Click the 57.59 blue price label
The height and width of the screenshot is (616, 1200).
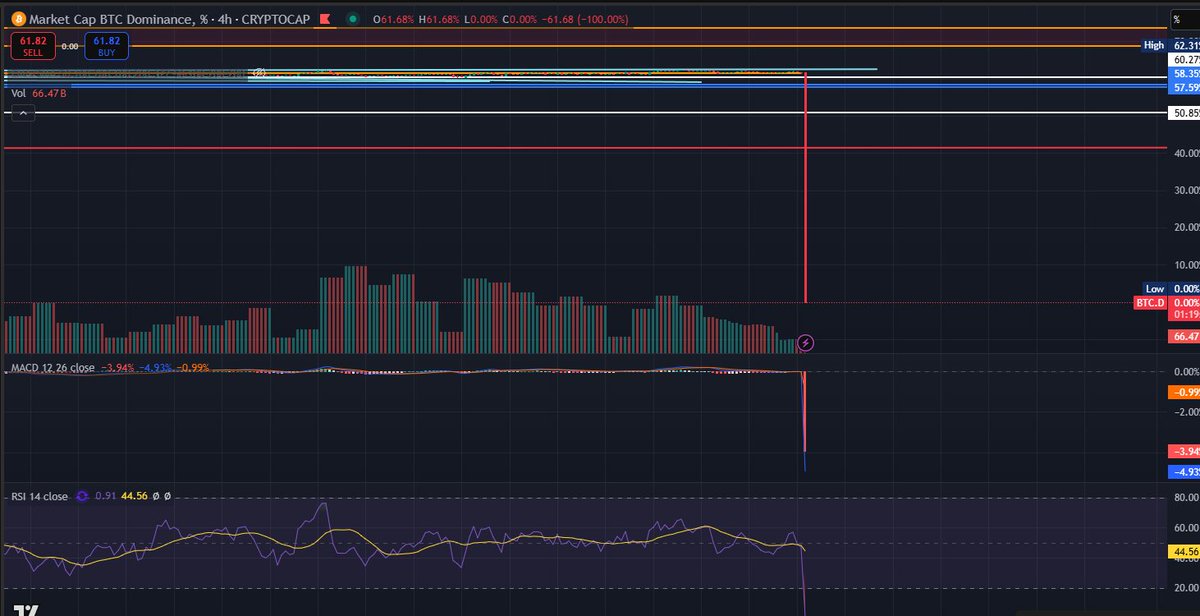[x=1184, y=88]
